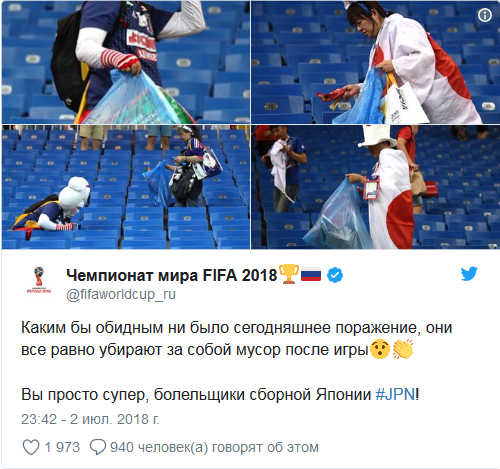Click the info icon on the photo
Screen dimensions: 500x469
click(x=485, y=15)
